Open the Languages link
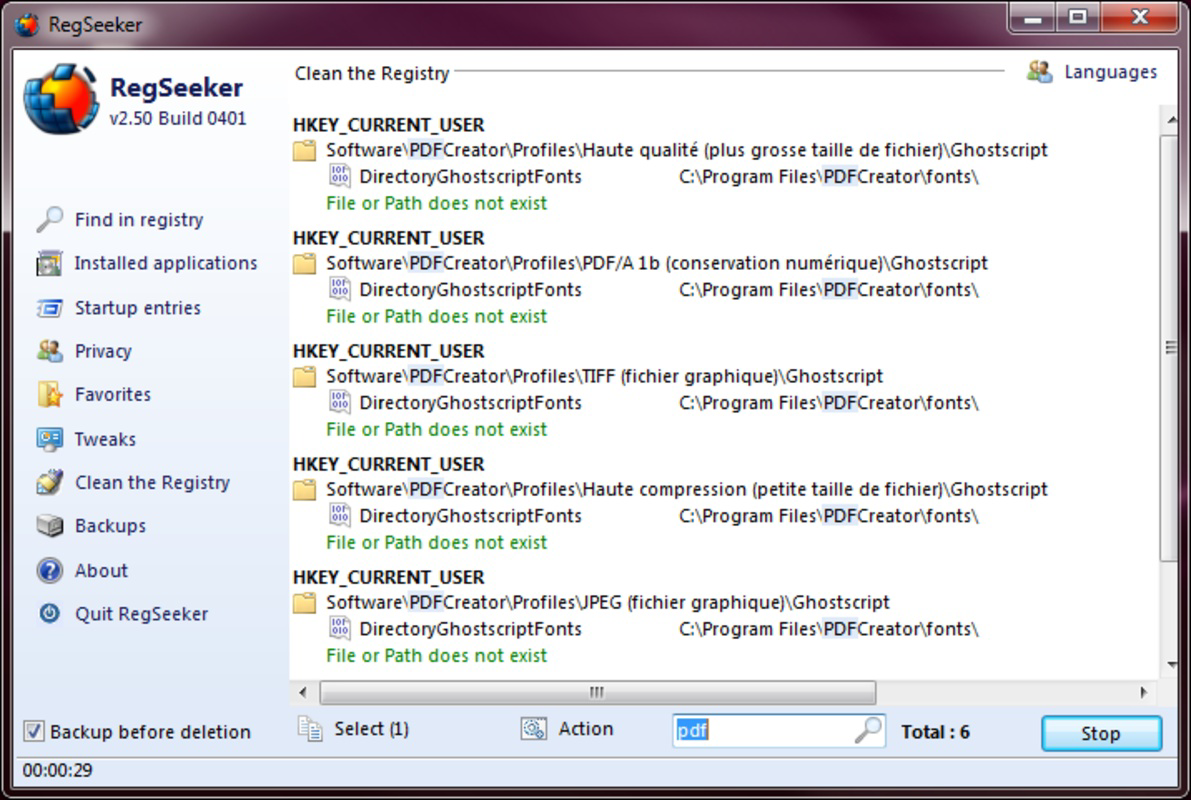The image size is (1191, 800). coord(1110,72)
